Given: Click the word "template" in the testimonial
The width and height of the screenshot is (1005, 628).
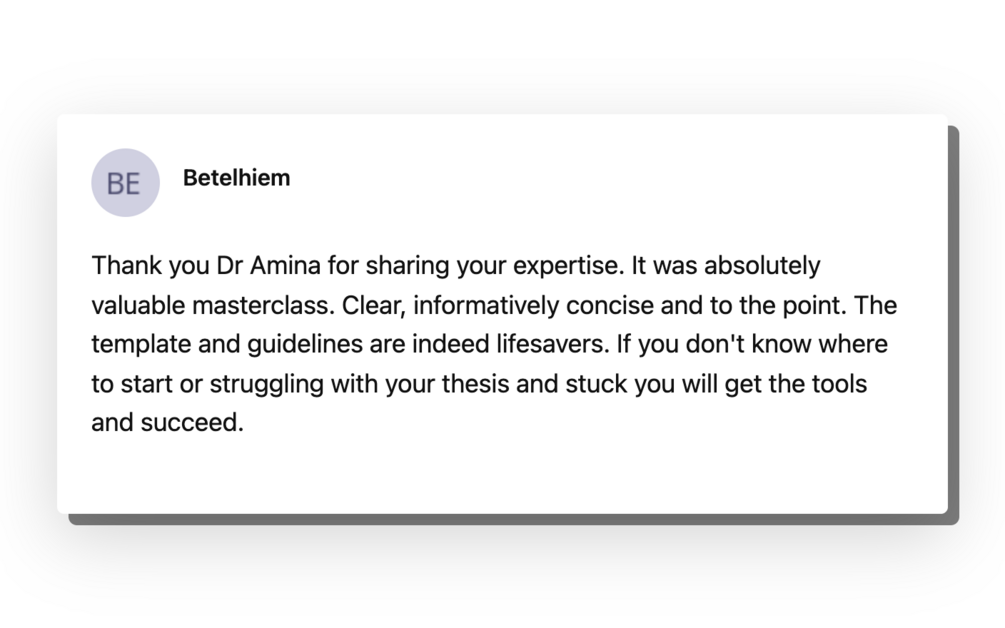Looking at the screenshot, I should pyautogui.click(x=135, y=344).
